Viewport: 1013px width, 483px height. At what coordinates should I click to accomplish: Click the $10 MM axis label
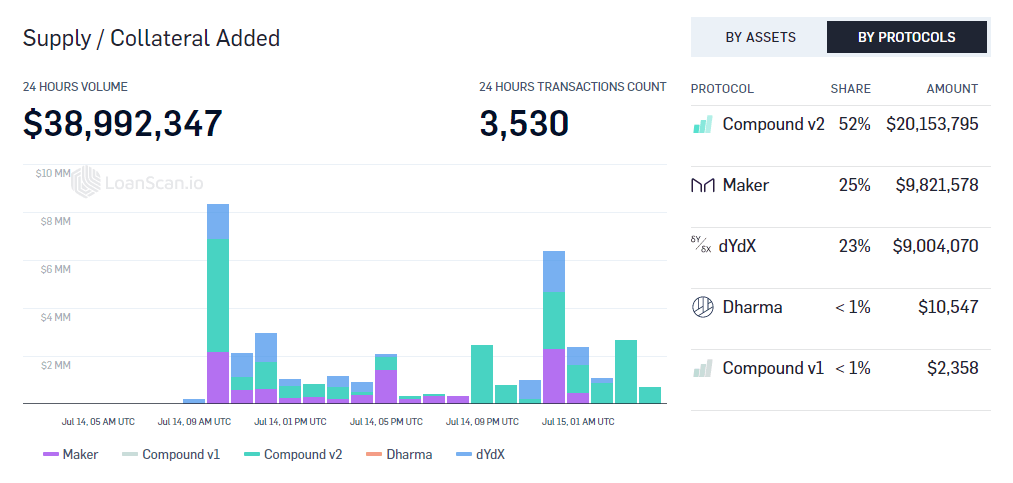pos(52,173)
